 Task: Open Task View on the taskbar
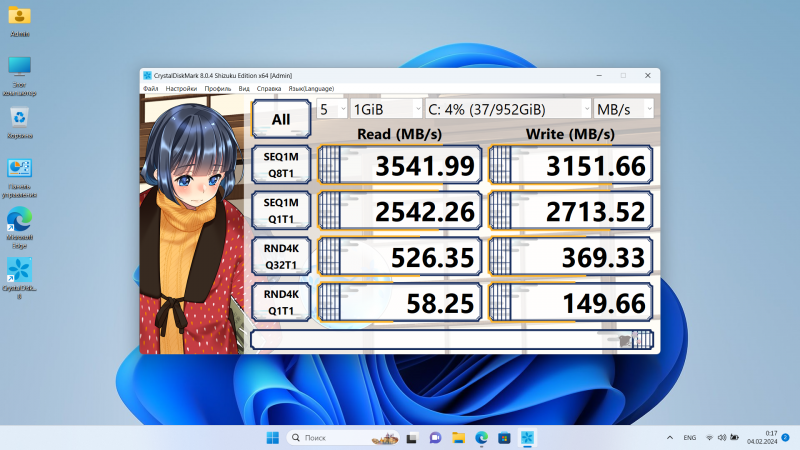412,438
